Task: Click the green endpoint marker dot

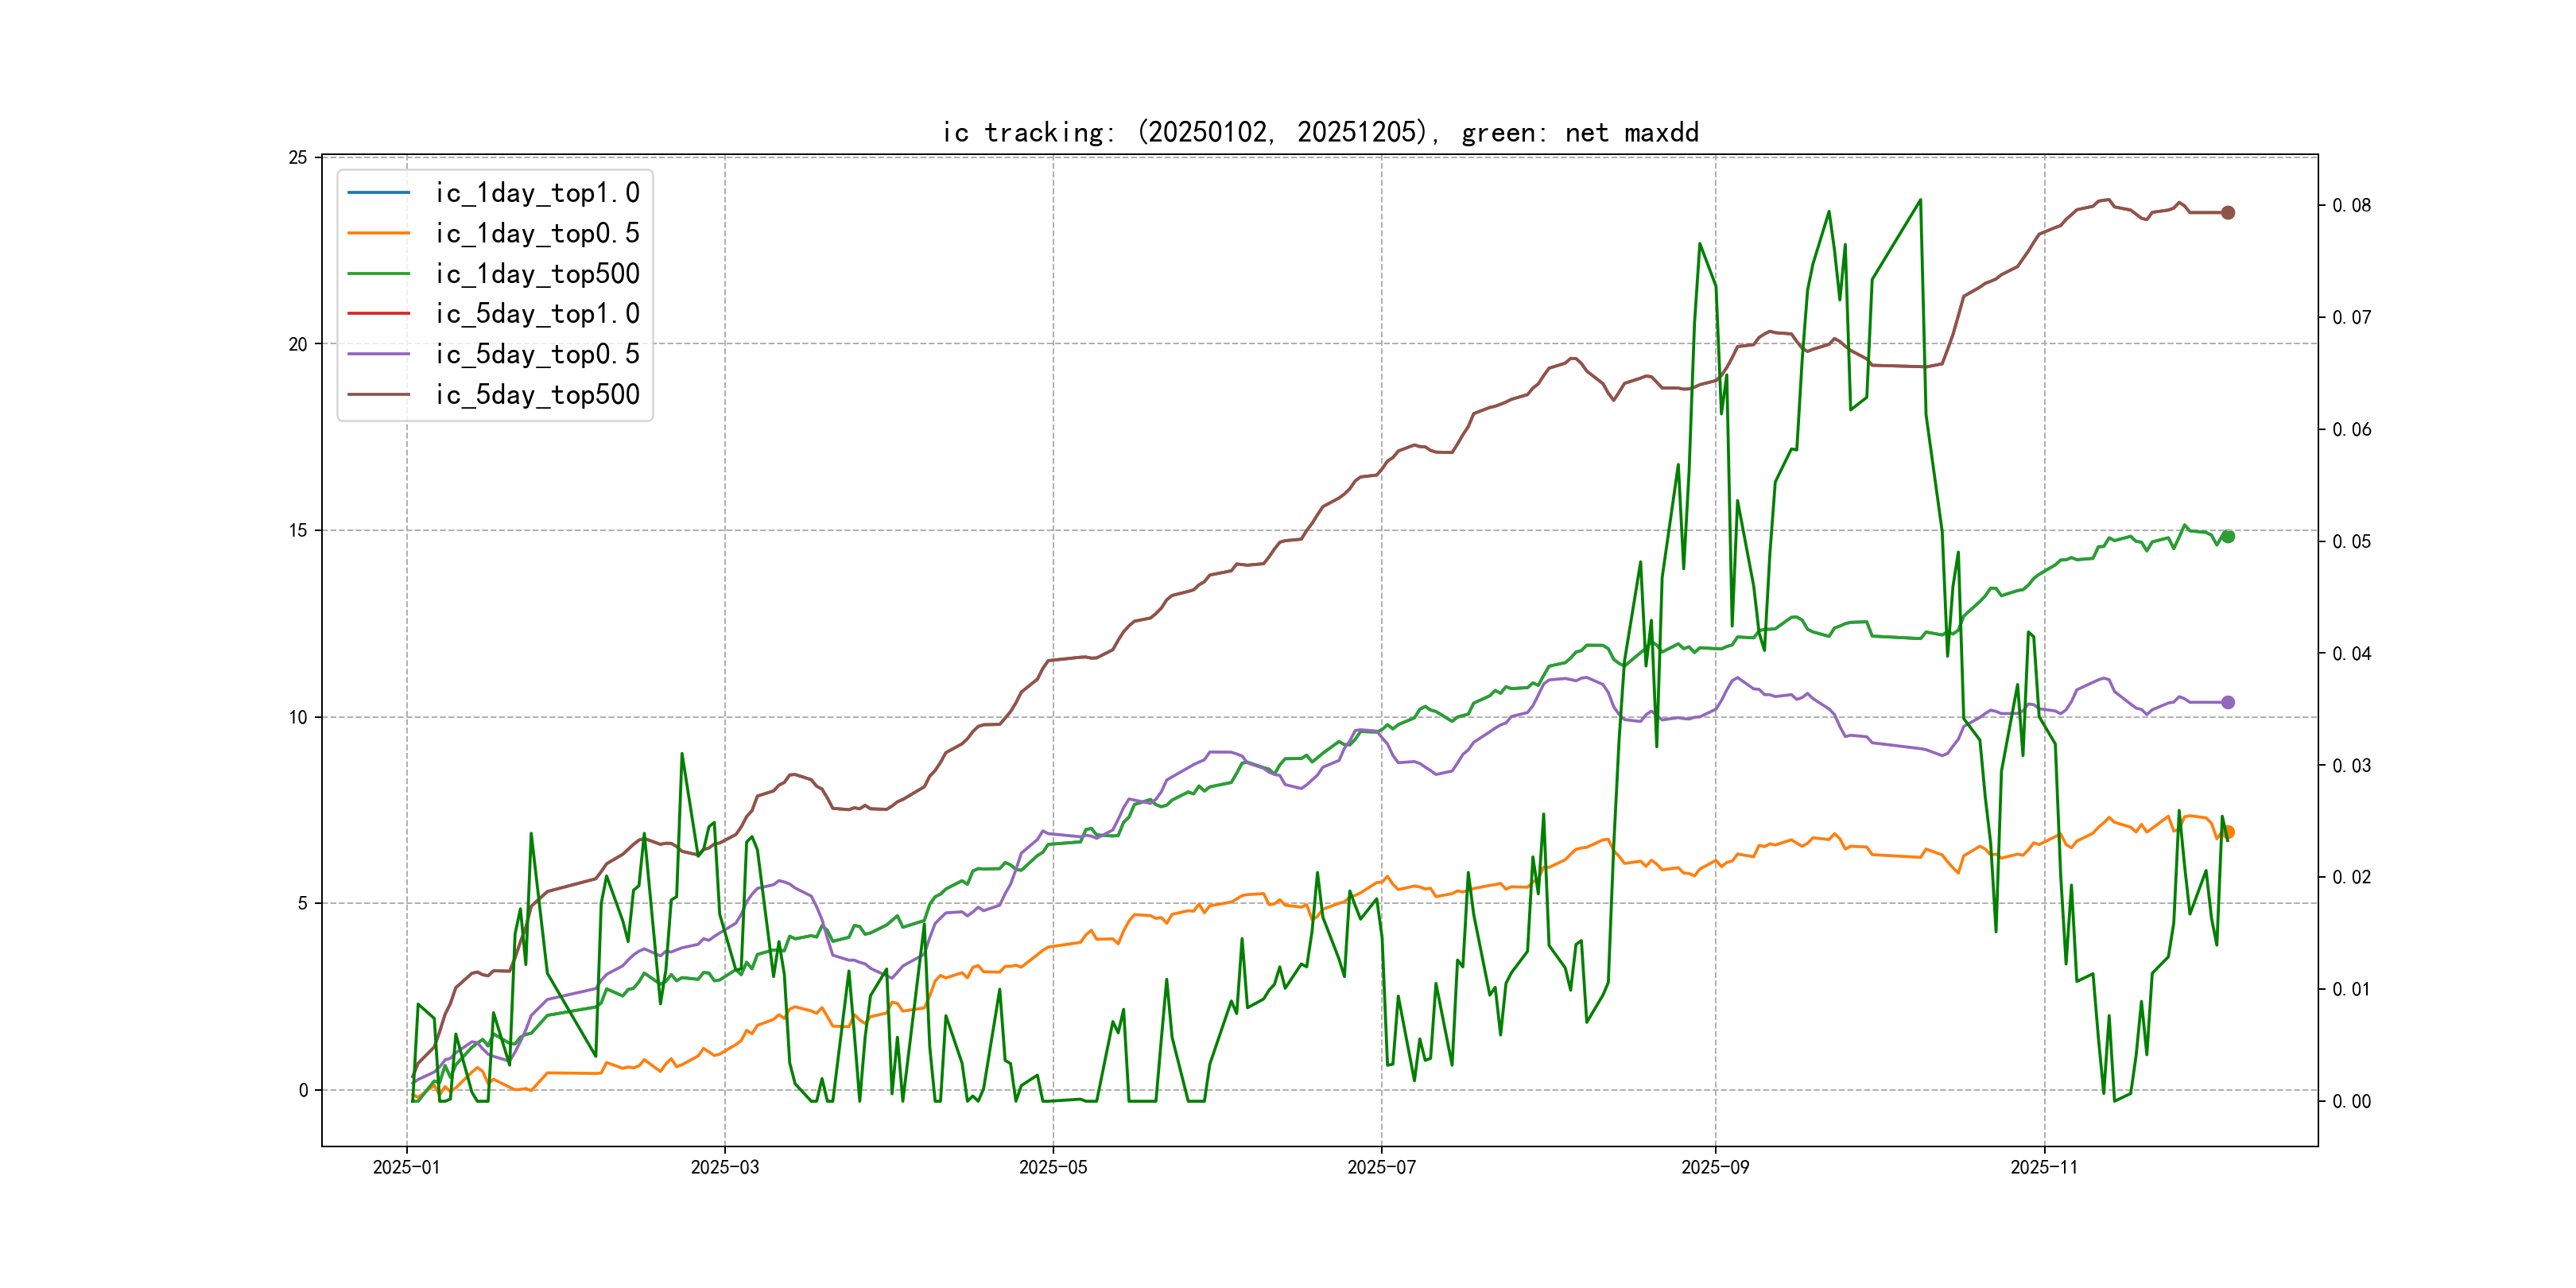Action: pos(2228,537)
